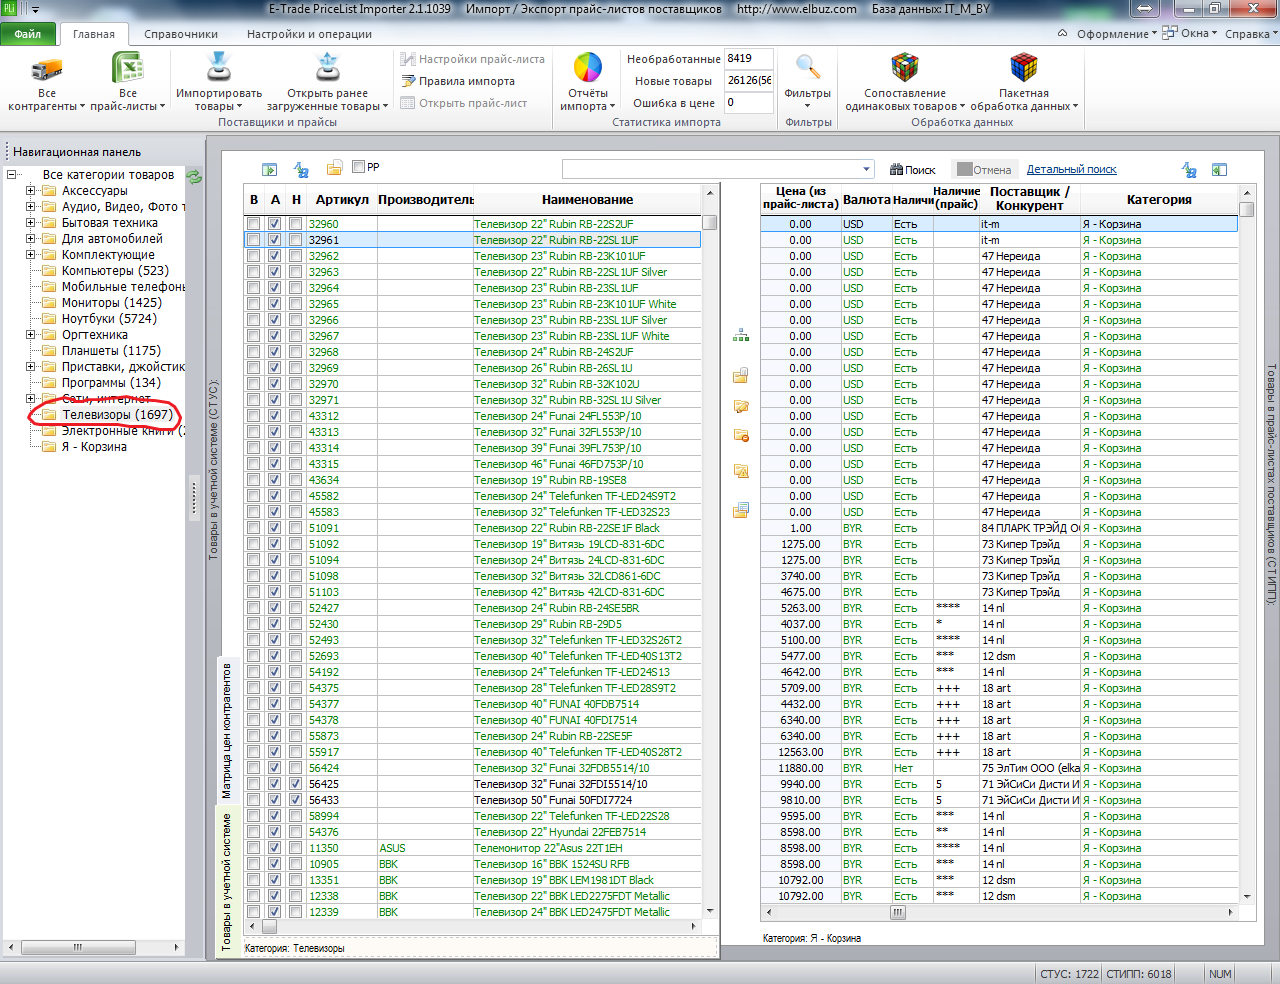
Task: Switch to the Главная ribbon tab
Action: 94,34
